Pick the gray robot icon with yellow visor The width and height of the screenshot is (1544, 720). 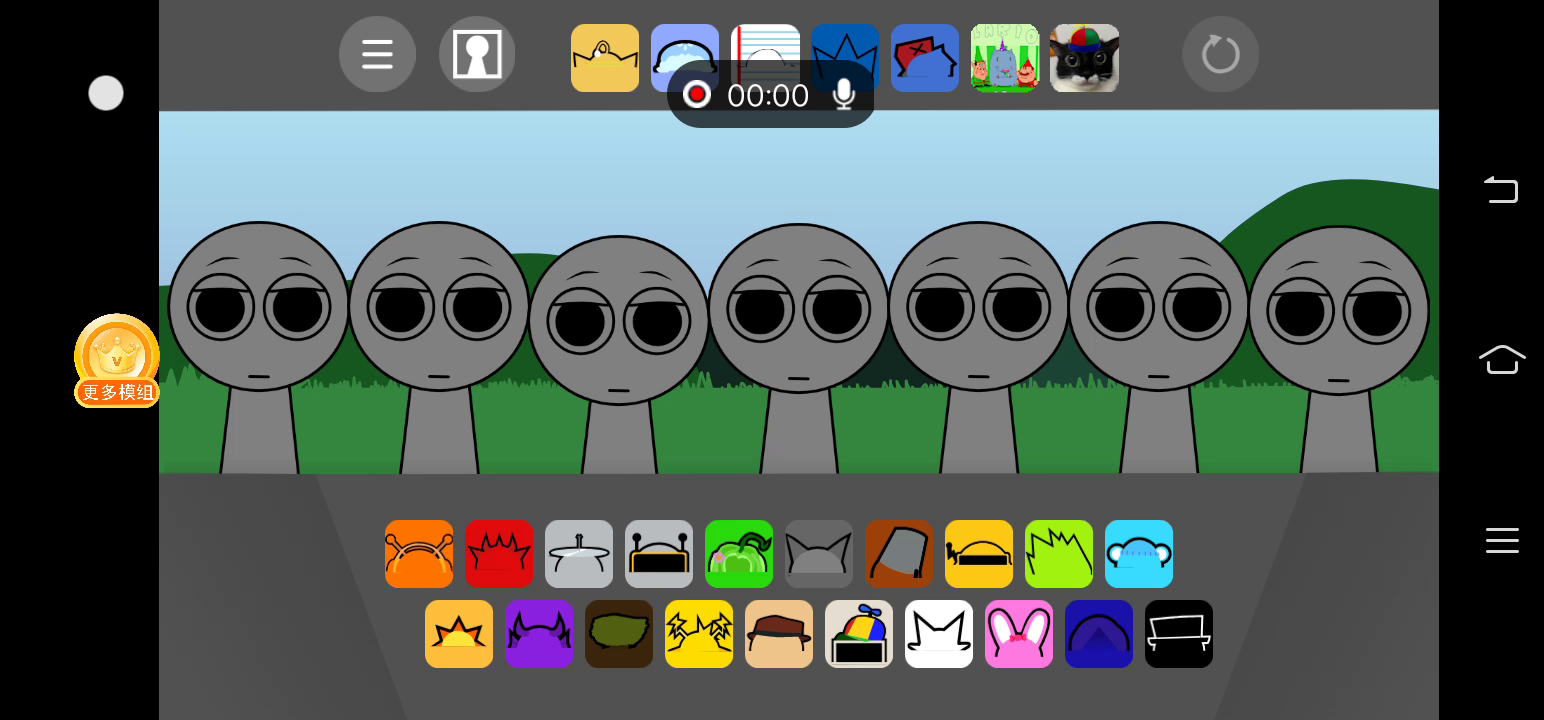[659, 554]
